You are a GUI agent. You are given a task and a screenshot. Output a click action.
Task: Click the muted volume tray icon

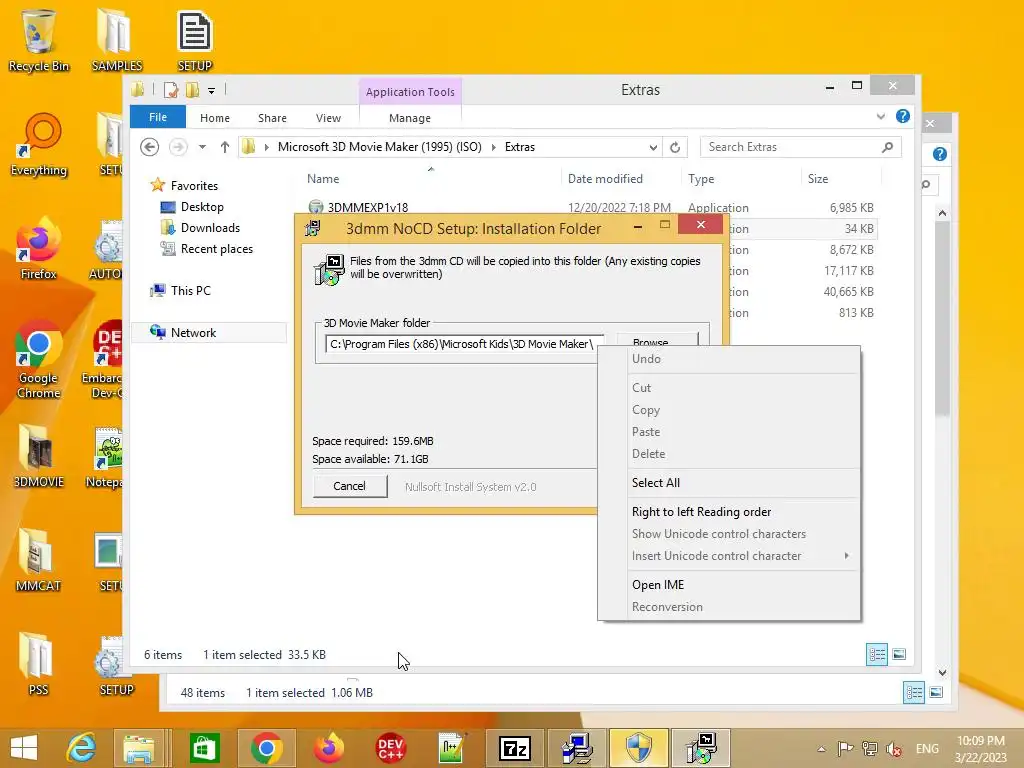(894, 749)
